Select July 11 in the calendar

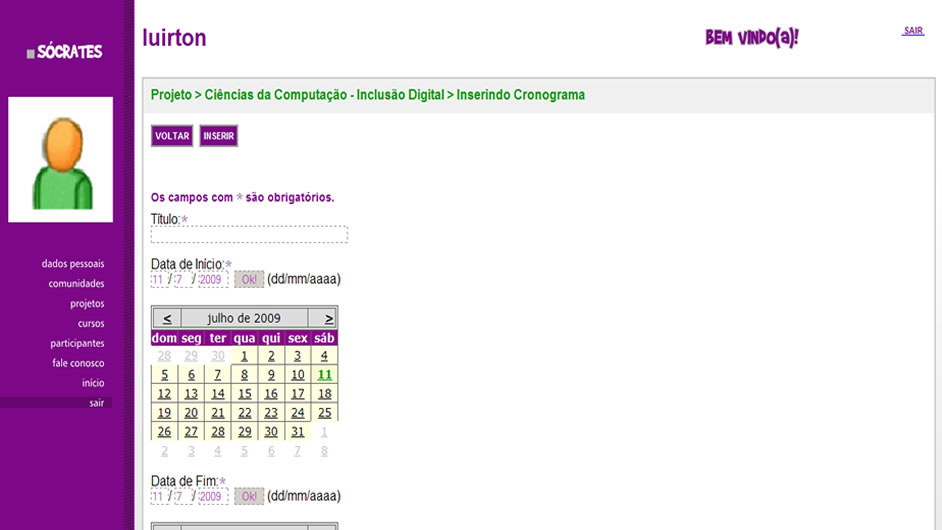324,375
